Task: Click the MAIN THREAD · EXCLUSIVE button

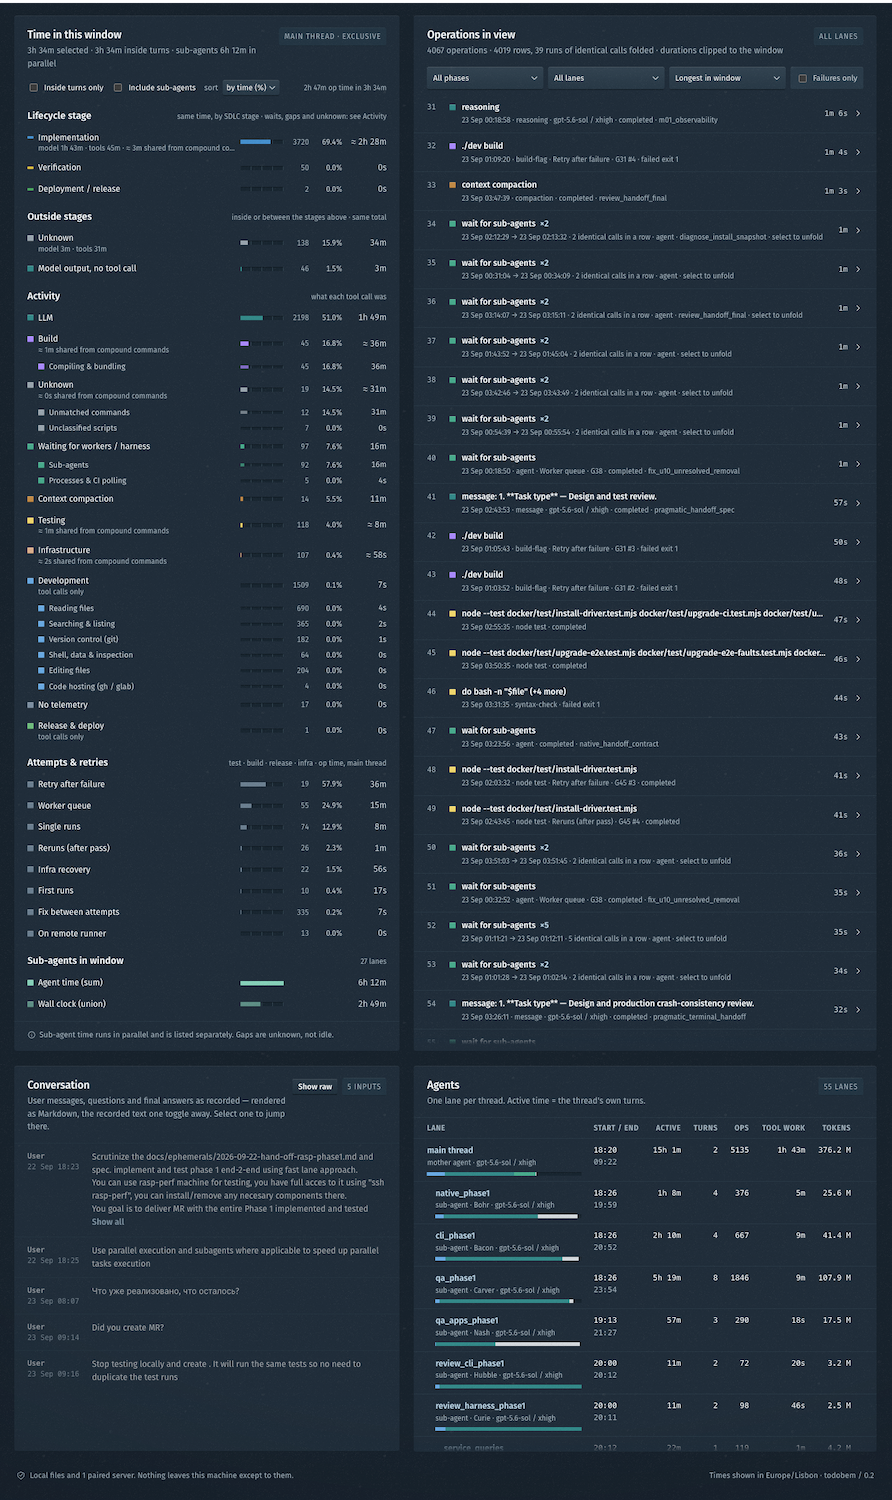Action: (x=332, y=36)
